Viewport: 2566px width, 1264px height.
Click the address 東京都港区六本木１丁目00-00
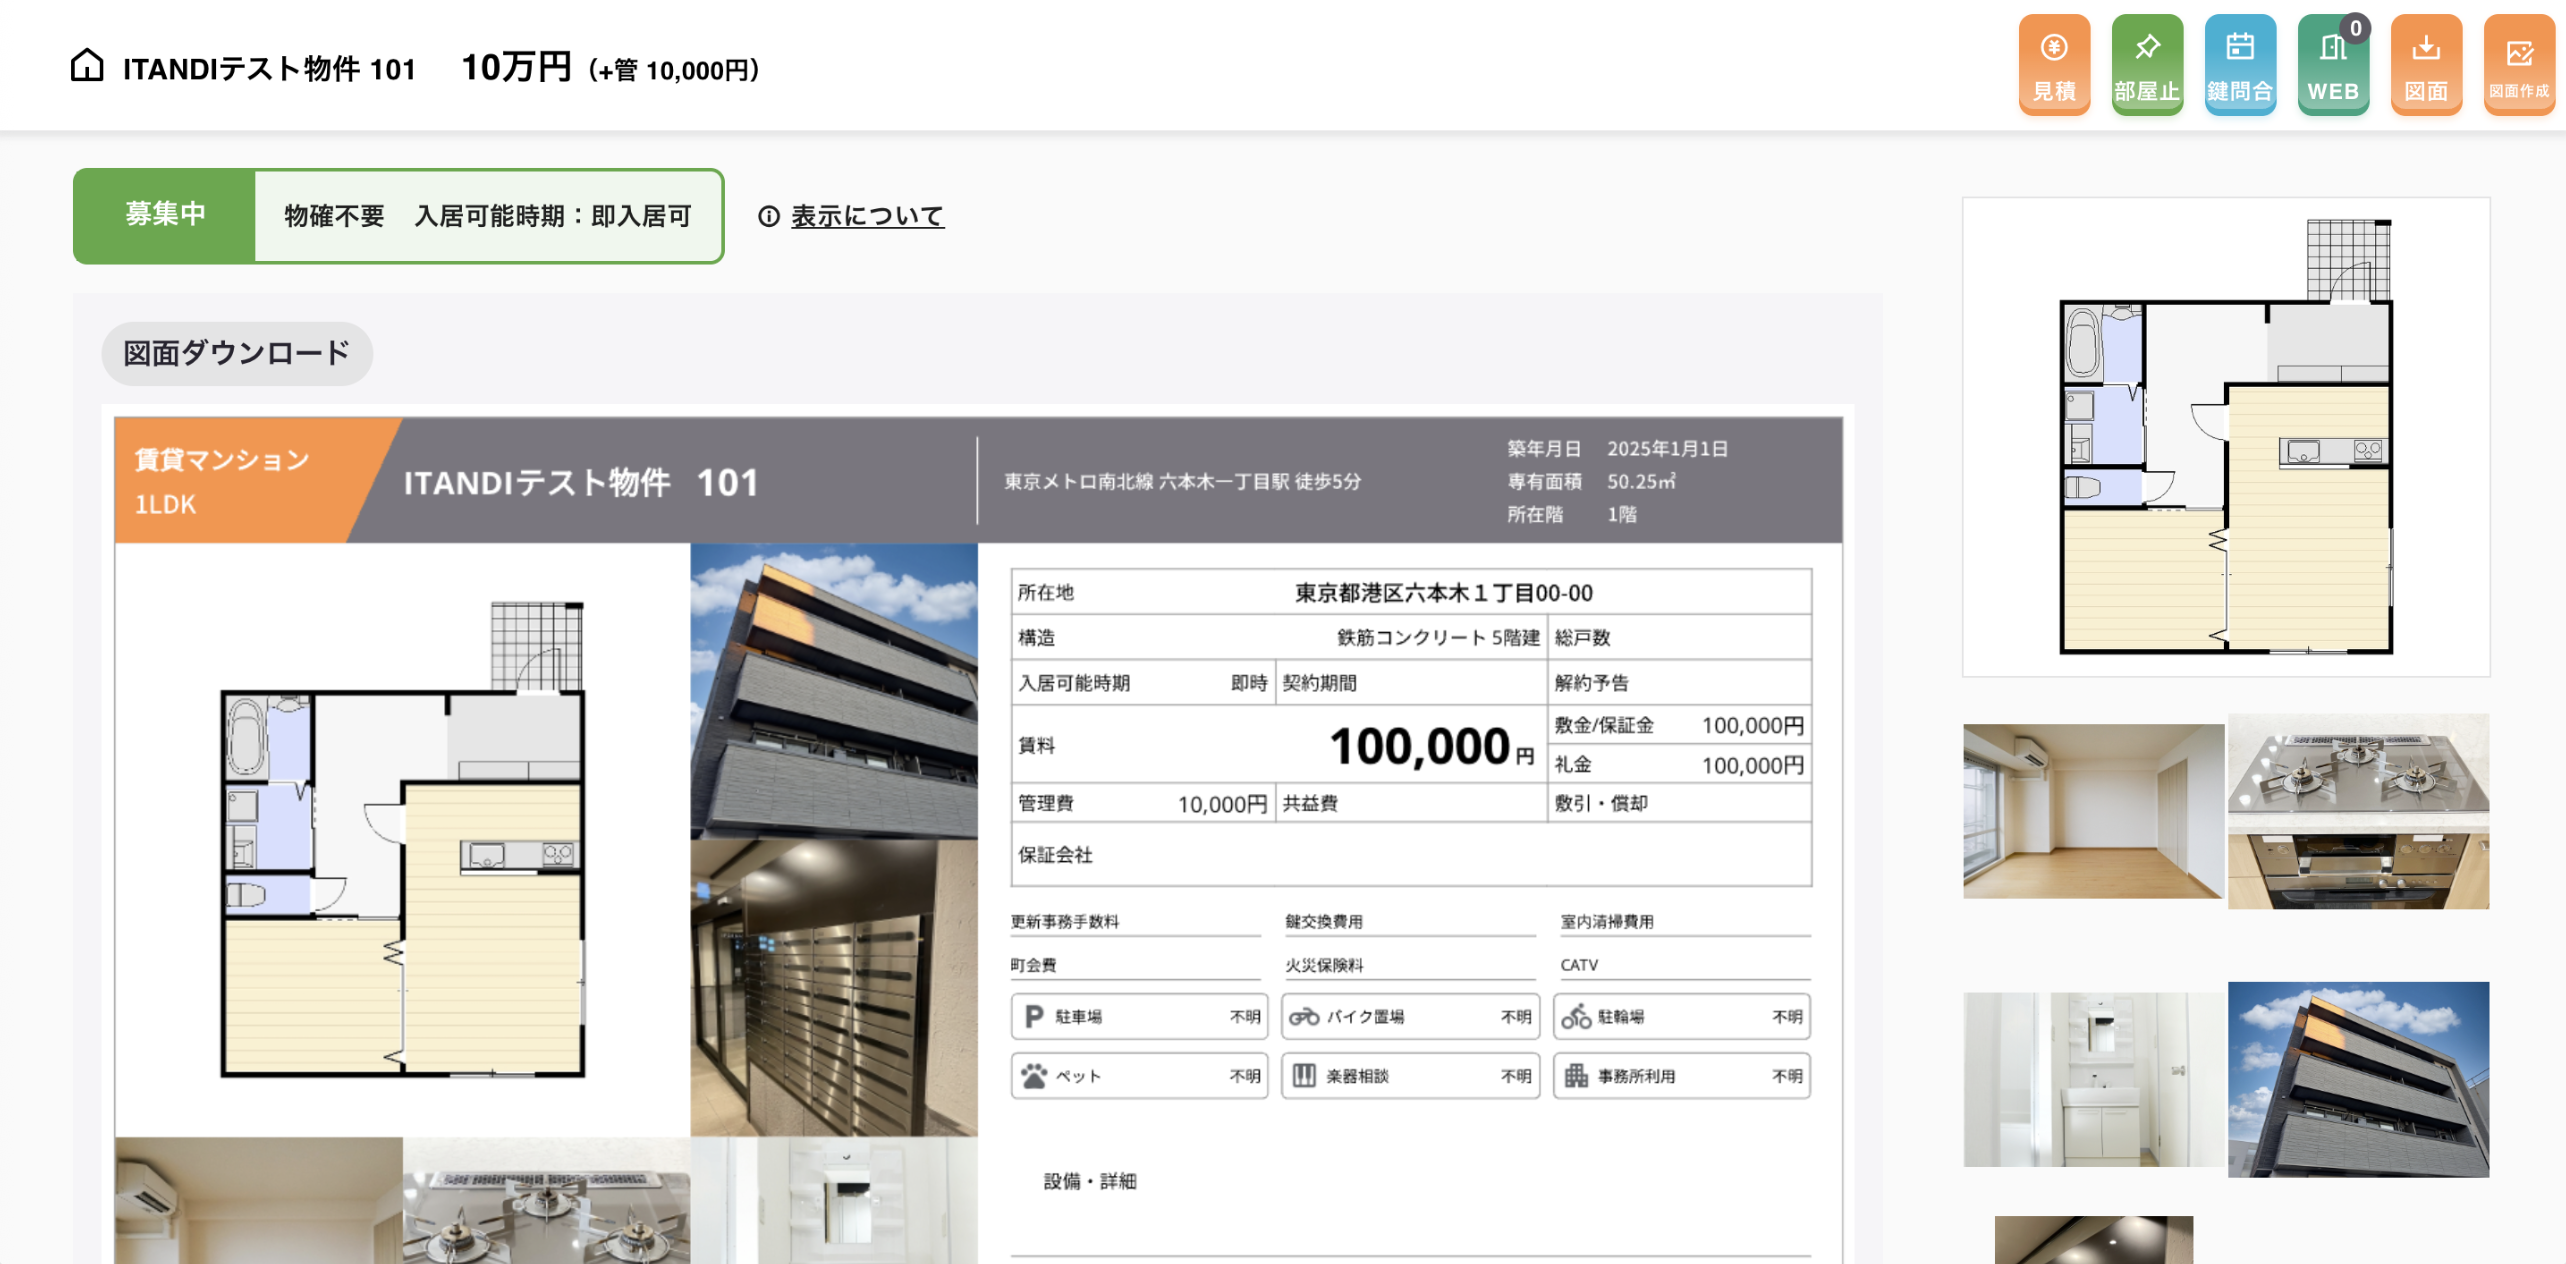pyautogui.click(x=1444, y=593)
